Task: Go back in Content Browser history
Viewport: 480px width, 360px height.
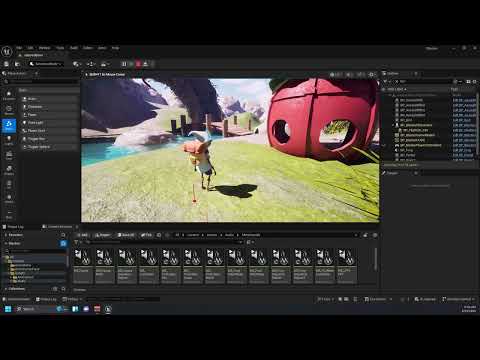Action: (159, 235)
